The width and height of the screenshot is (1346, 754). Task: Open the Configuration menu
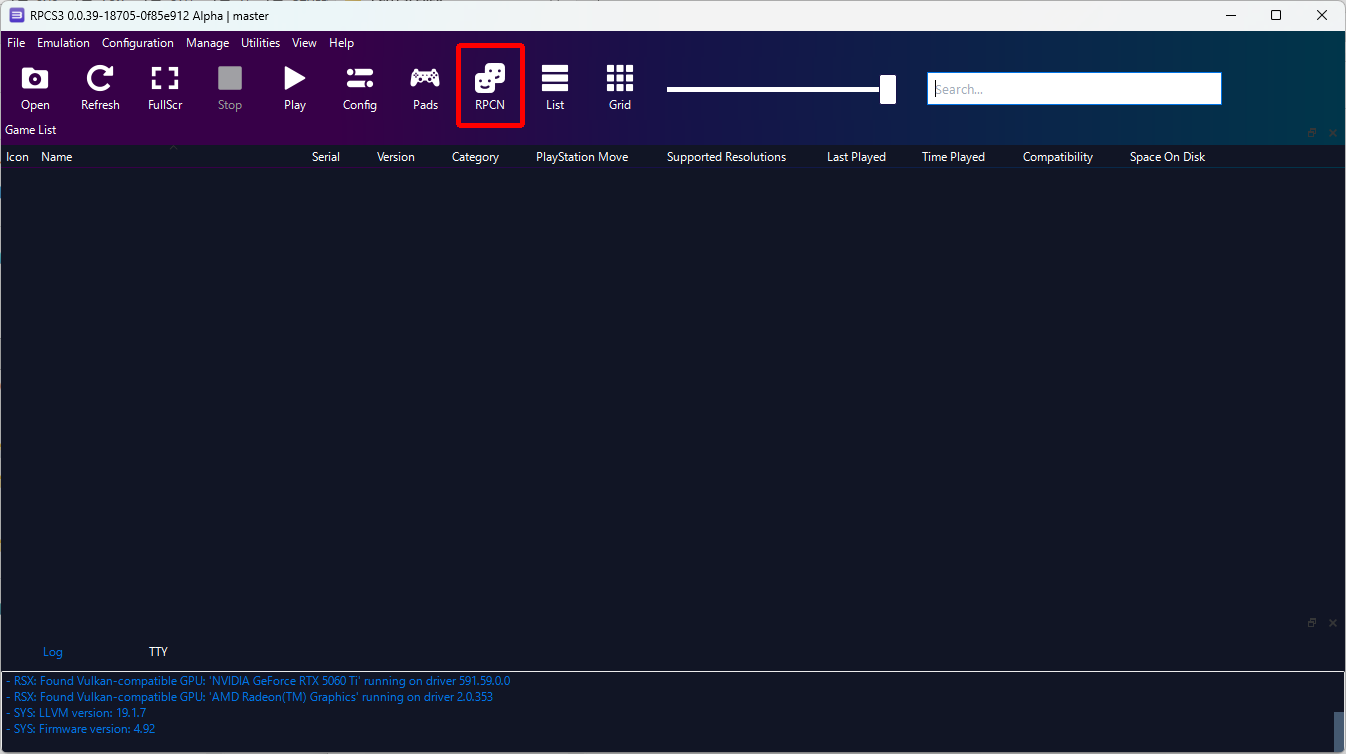[x=138, y=43]
